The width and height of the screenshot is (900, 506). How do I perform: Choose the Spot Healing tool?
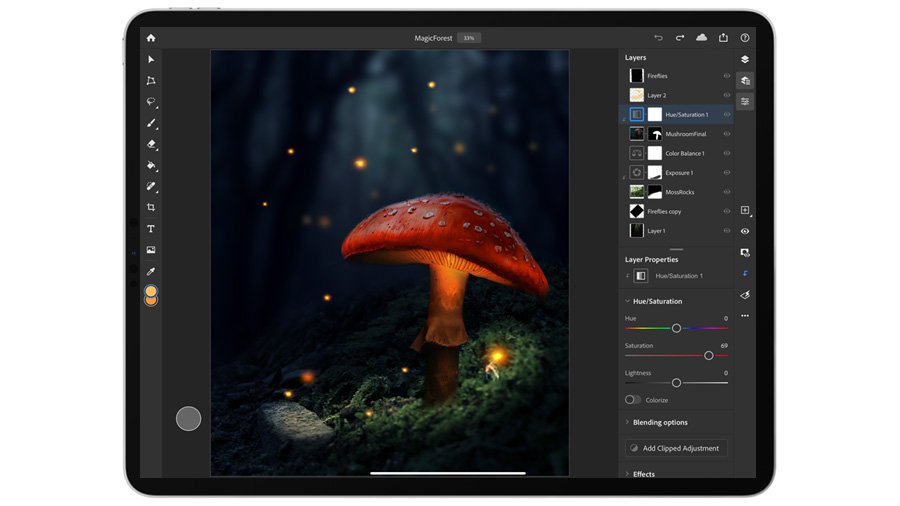[151, 186]
